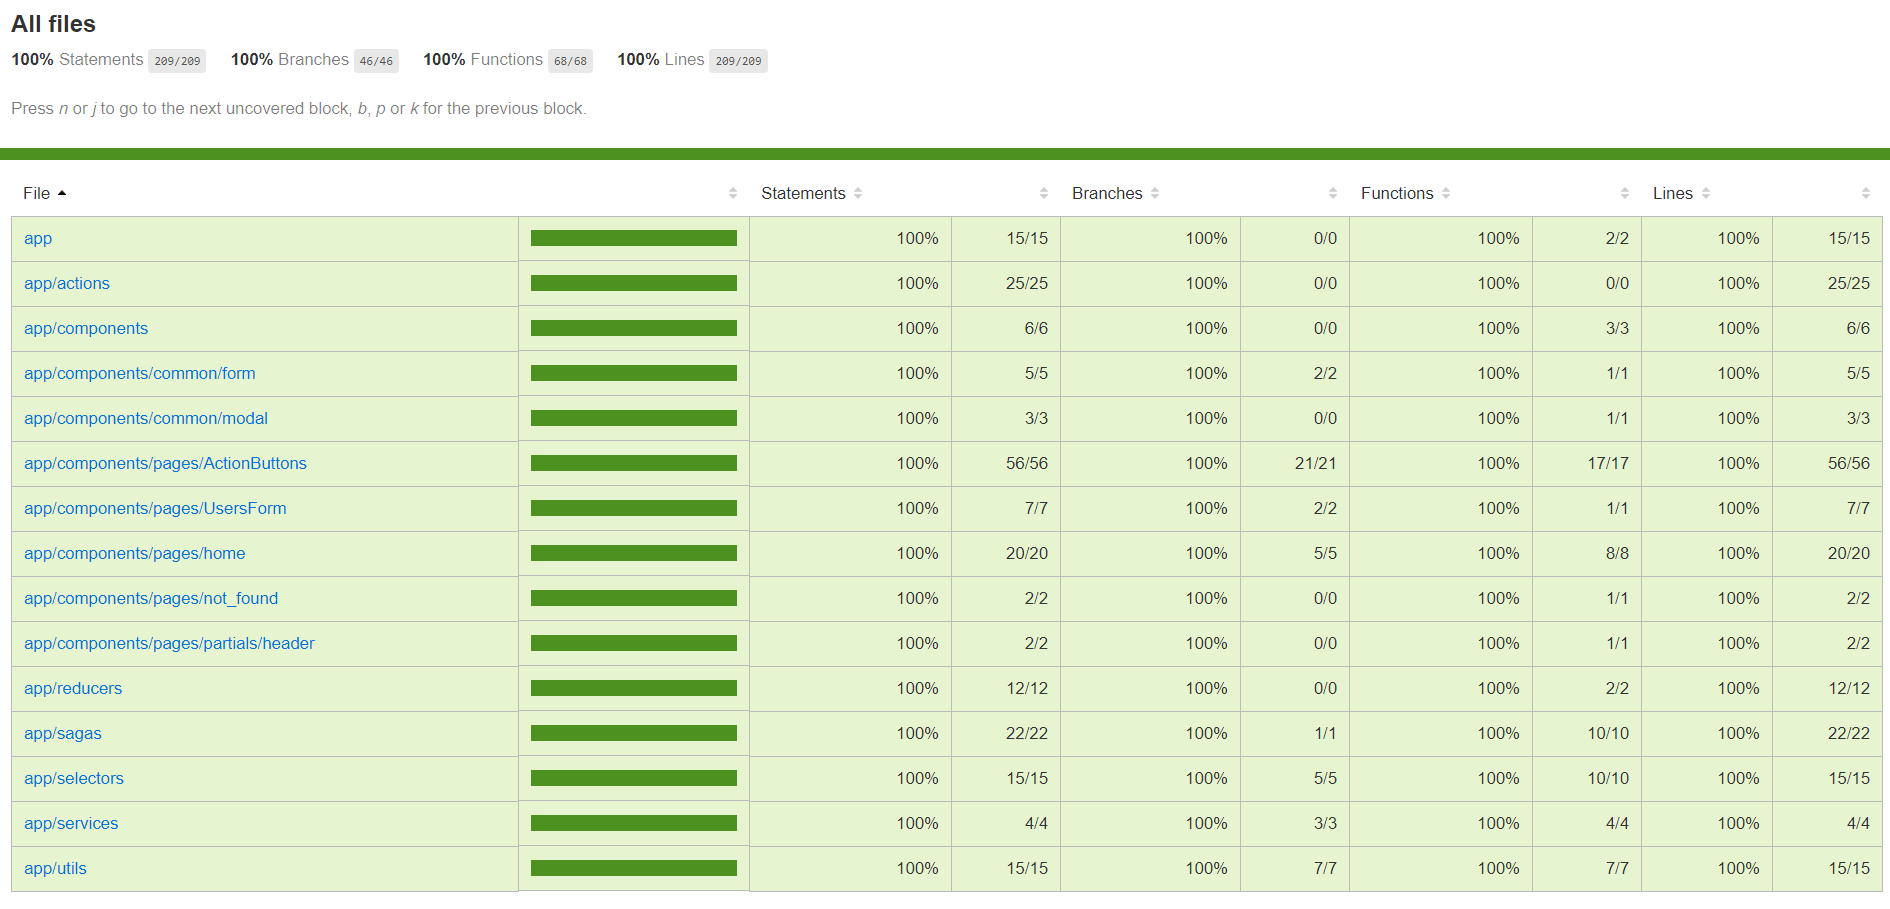The image size is (1890, 909).
Task: Click the 209/209 badge next to Statements
Action: click(177, 61)
